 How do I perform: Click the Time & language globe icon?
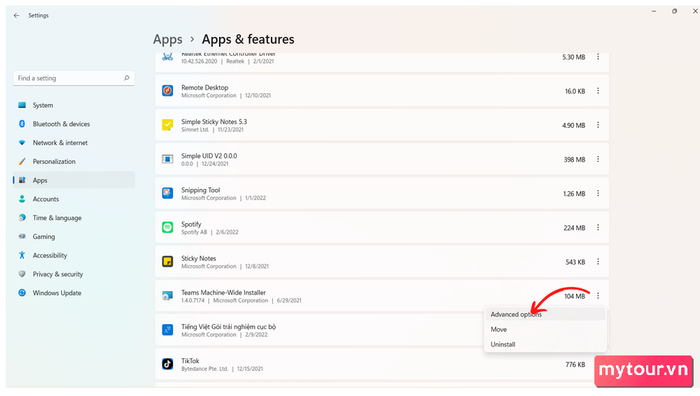coord(22,218)
